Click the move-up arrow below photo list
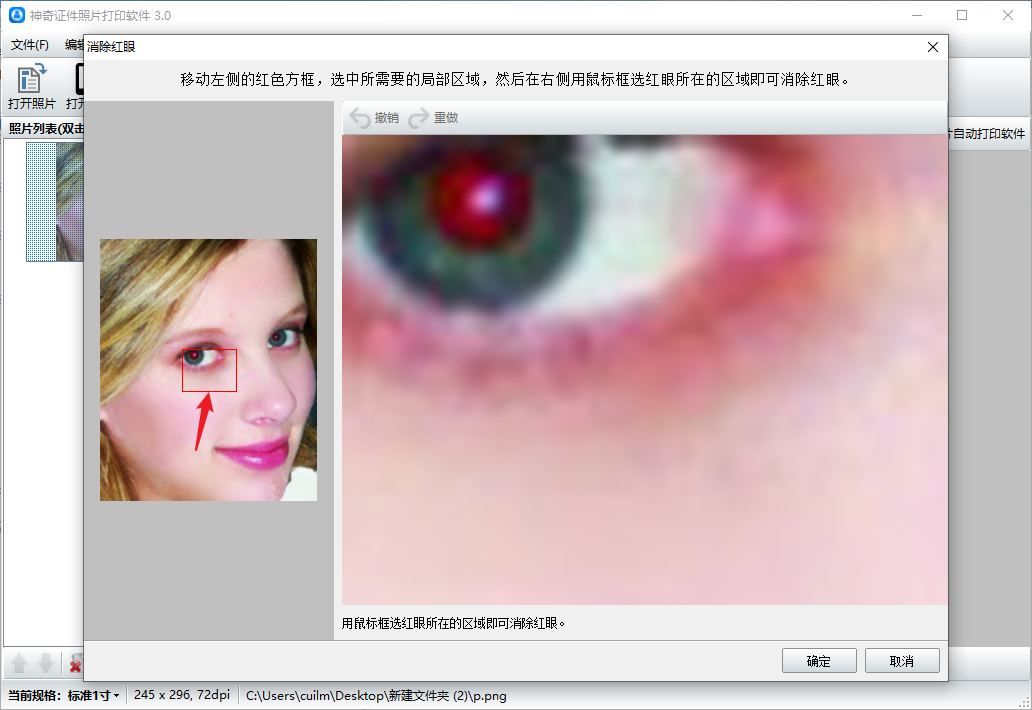The width and height of the screenshot is (1032, 710). [x=19, y=664]
